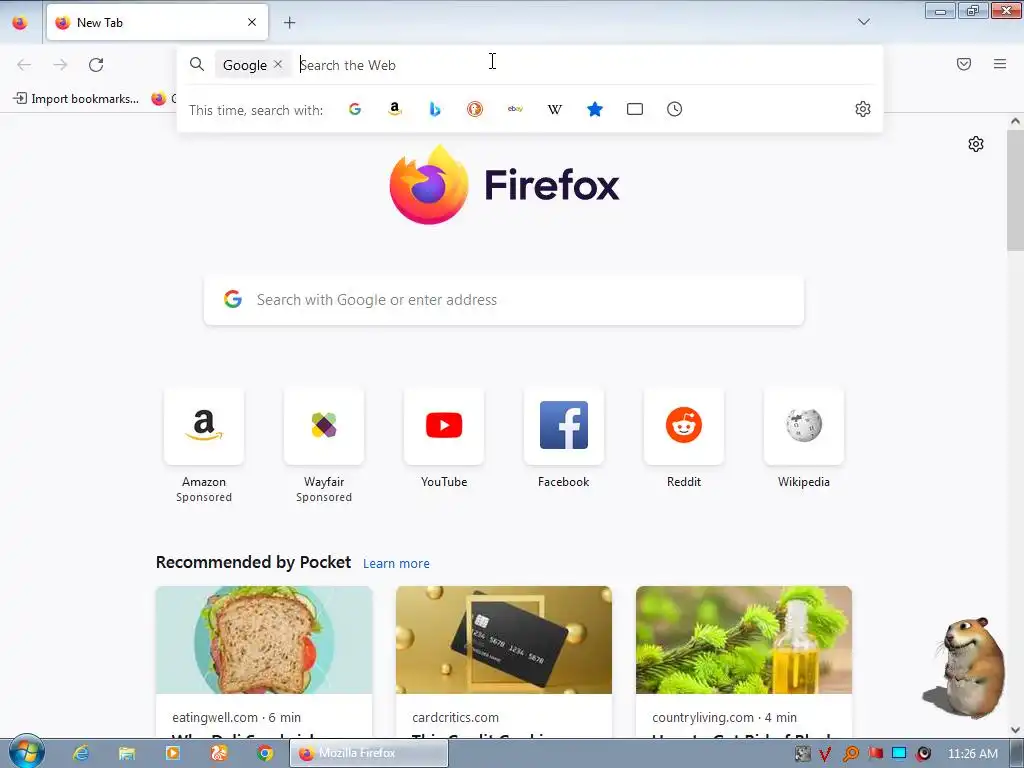Select the Mozilla Firefox taskbar button
This screenshot has height=768, width=1024.
[x=369, y=753]
